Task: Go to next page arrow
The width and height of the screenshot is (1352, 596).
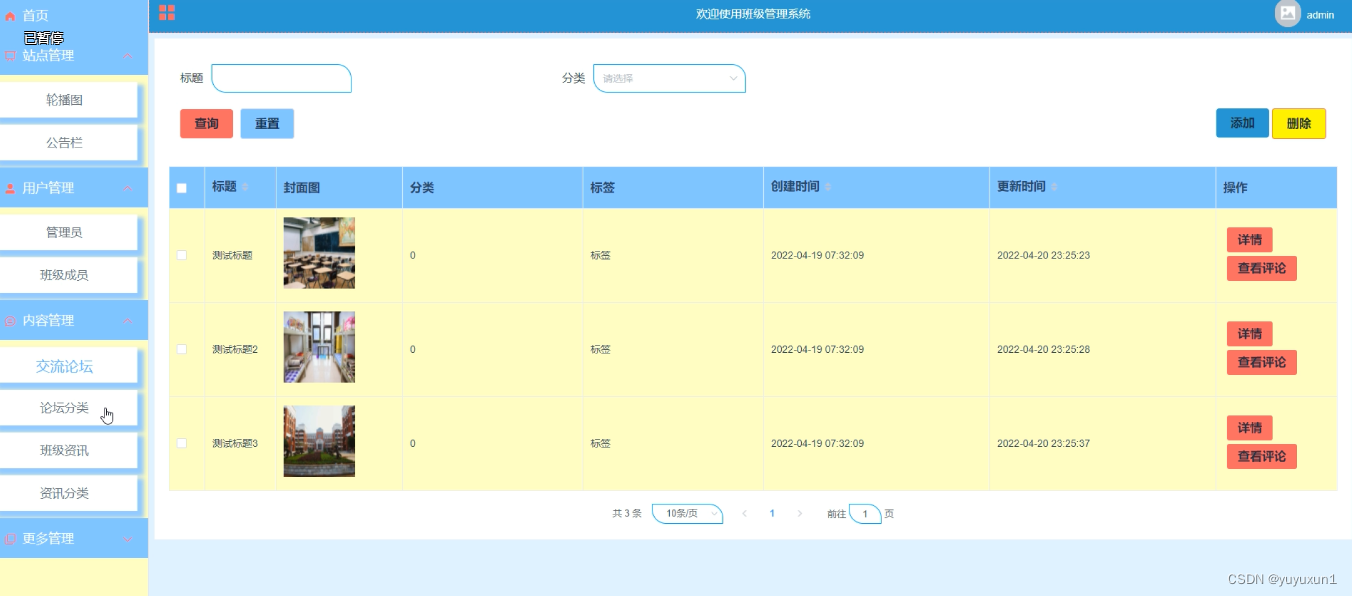Action: pyautogui.click(x=799, y=513)
